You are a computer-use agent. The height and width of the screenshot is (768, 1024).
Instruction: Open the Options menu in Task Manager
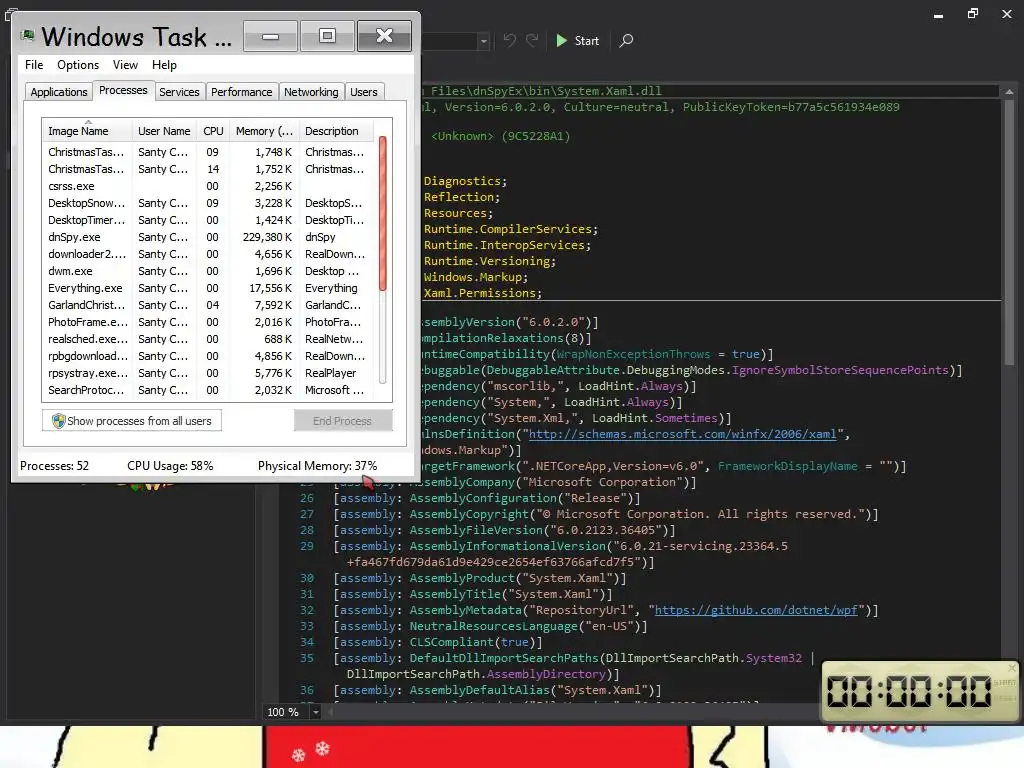coord(78,65)
